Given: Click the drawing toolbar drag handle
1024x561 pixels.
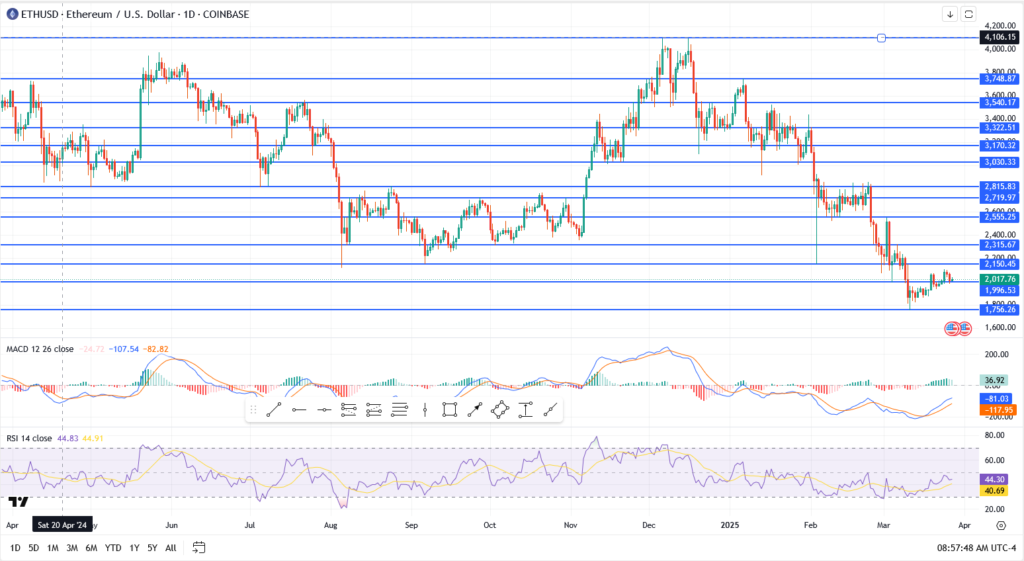Looking at the screenshot, I should [254, 409].
